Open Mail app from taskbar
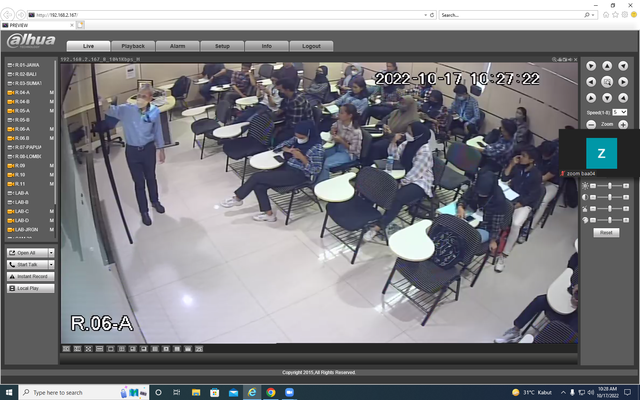The image size is (640, 400). tap(233, 392)
